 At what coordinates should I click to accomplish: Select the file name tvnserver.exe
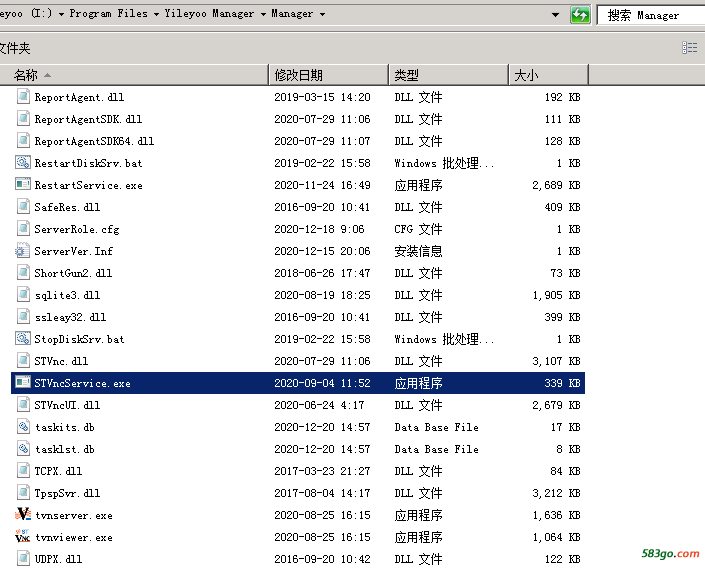74,516
